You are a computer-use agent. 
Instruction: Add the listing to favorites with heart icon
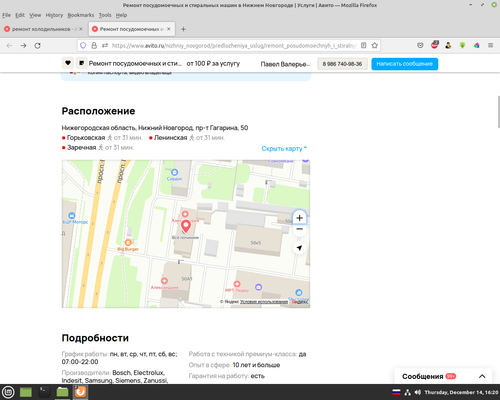(x=68, y=63)
